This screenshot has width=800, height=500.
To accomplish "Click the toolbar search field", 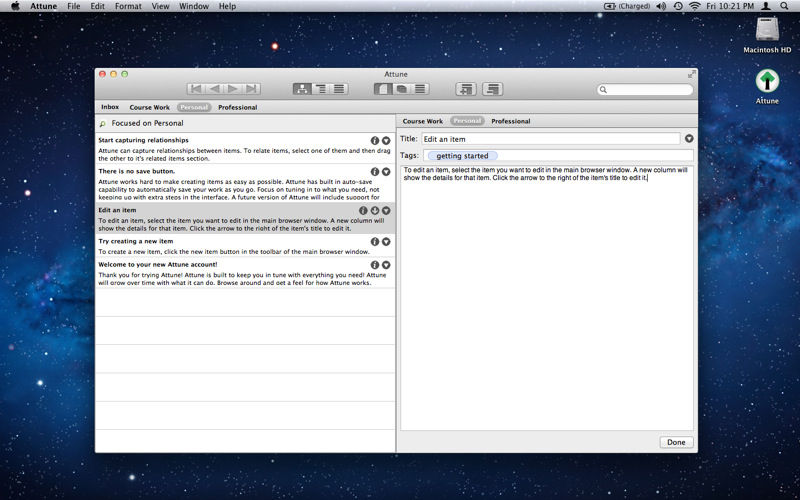I will [x=645, y=89].
